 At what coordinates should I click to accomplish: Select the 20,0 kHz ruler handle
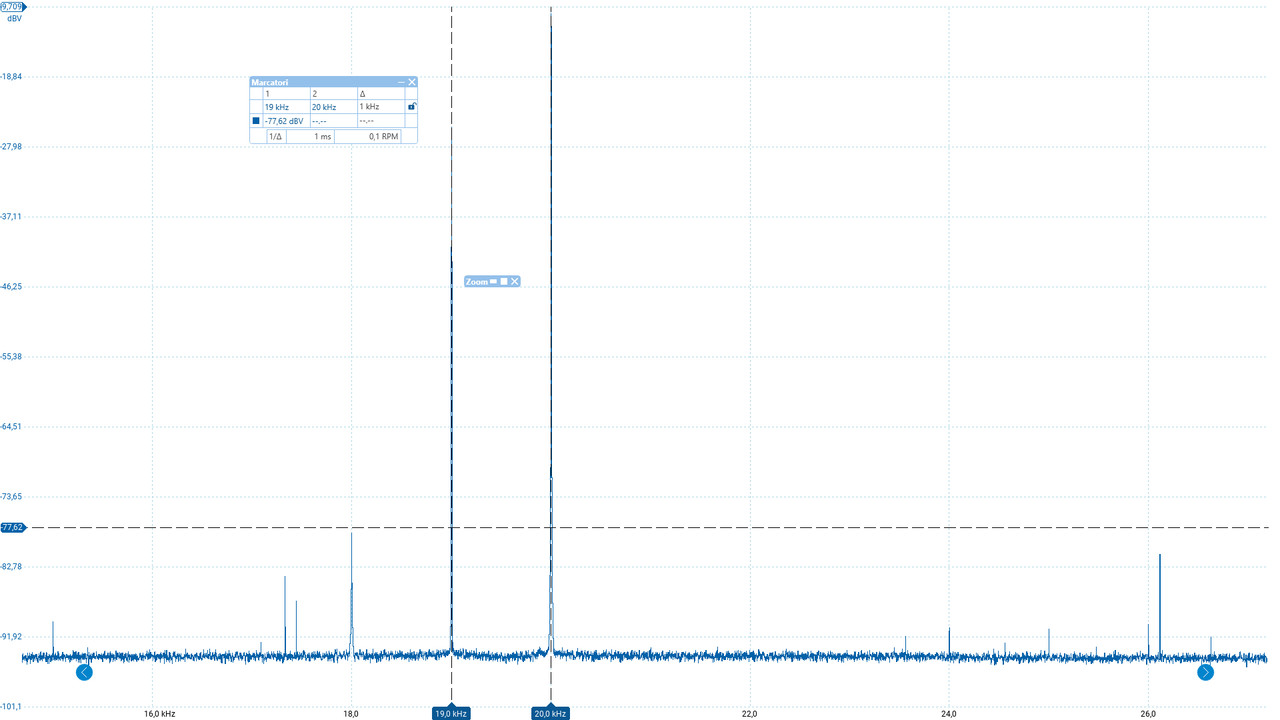point(551,713)
